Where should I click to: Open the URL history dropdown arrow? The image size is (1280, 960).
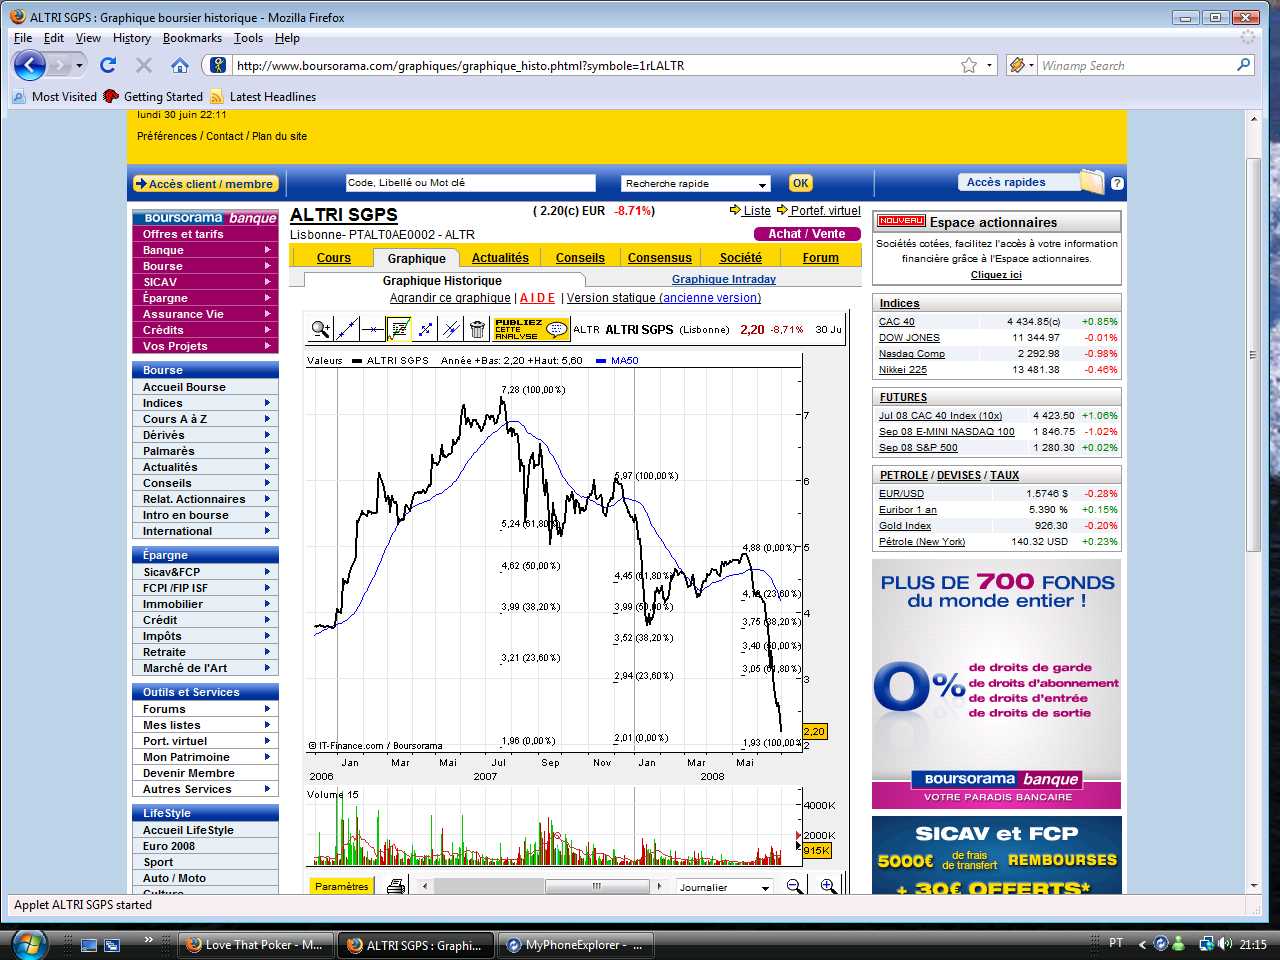(x=990, y=65)
